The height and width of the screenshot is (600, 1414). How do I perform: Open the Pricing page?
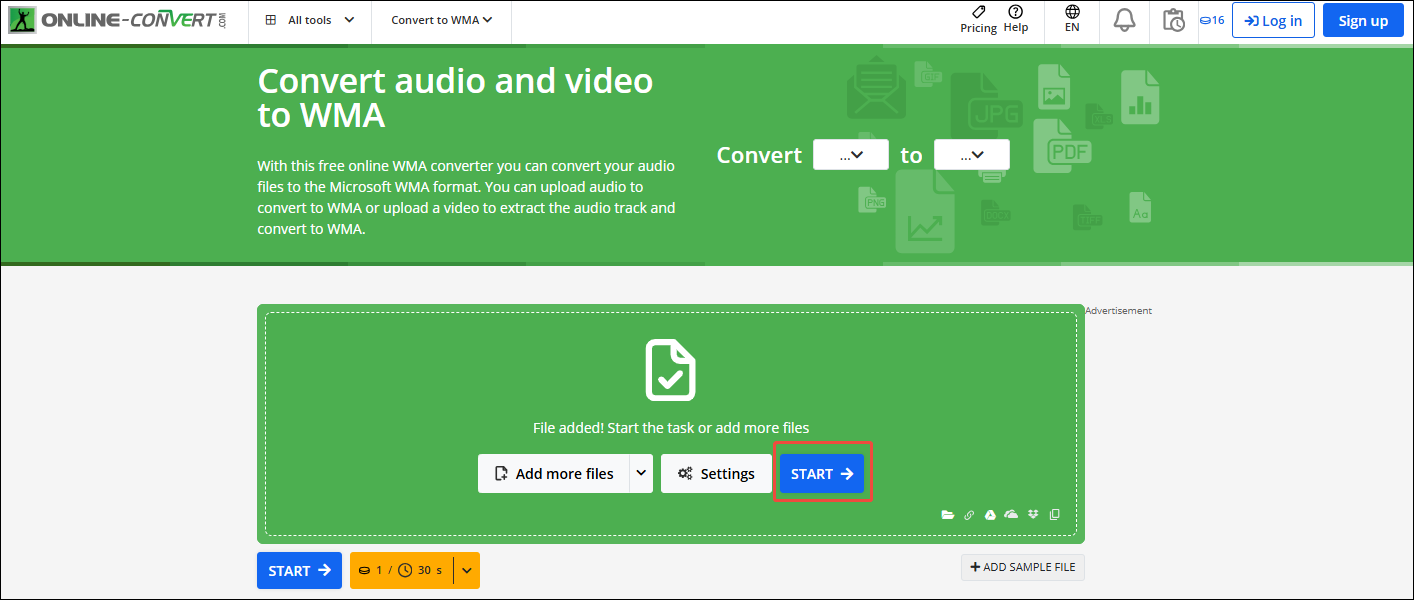tap(978, 18)
